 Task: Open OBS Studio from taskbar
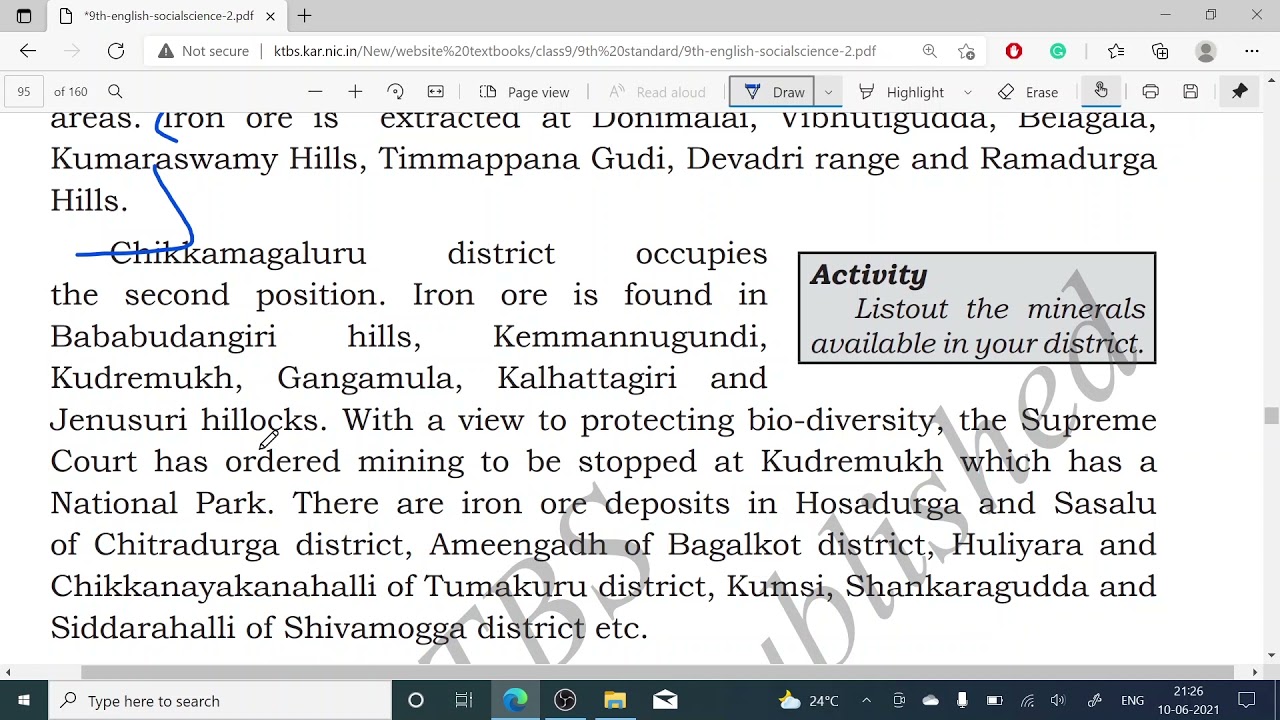[x=565, y=700]
